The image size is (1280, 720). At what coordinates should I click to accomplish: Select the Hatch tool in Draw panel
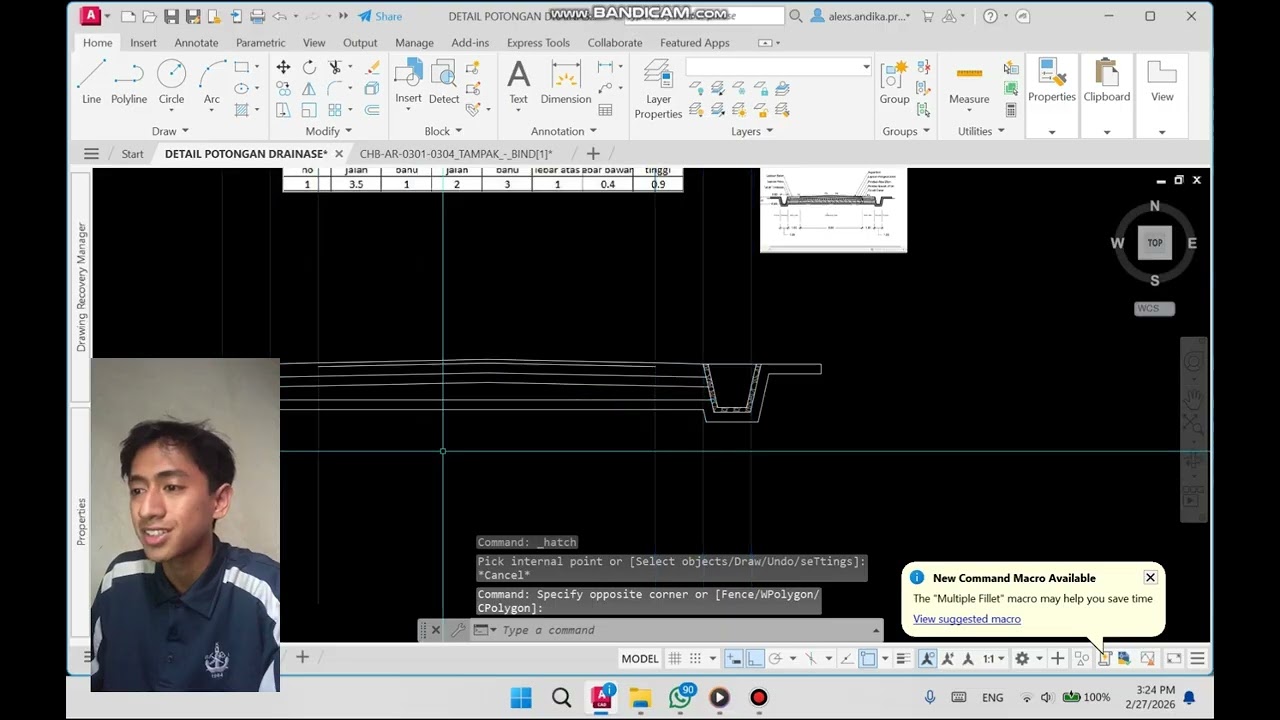tap(241, 110)
